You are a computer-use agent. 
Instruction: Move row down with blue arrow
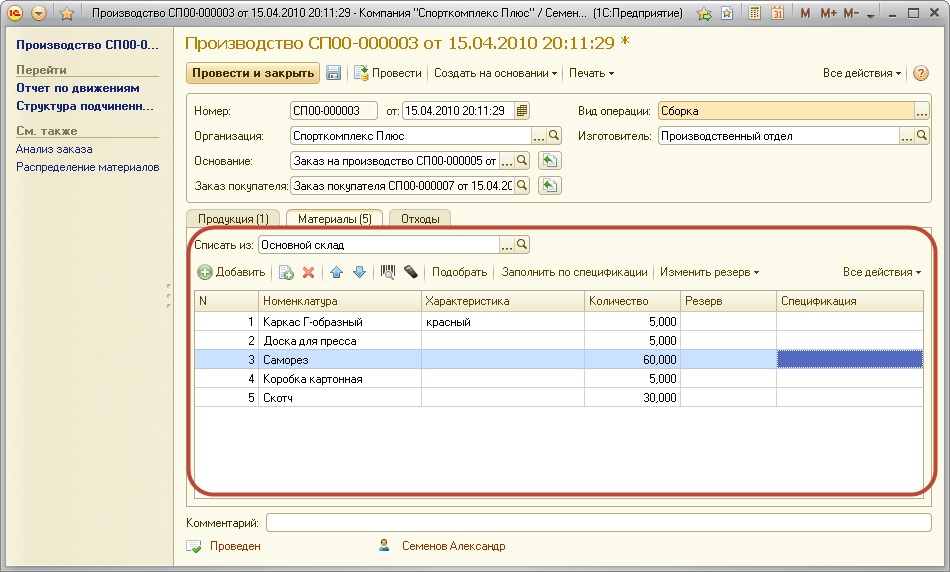(359, 273)
